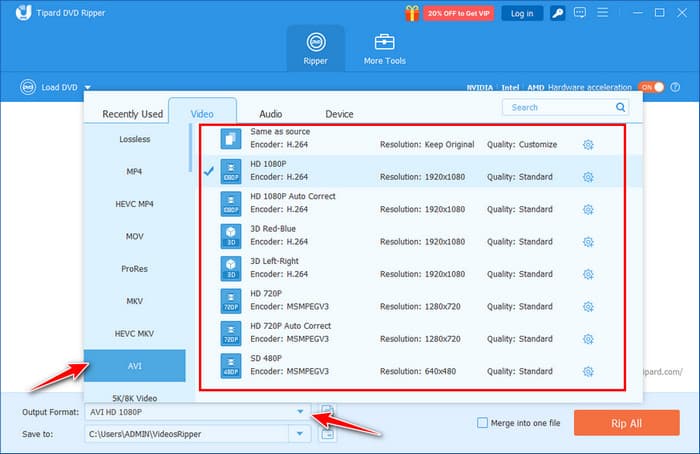
Task: Open settings for 3D Red-Blue profile
Action: pos(588,242)
